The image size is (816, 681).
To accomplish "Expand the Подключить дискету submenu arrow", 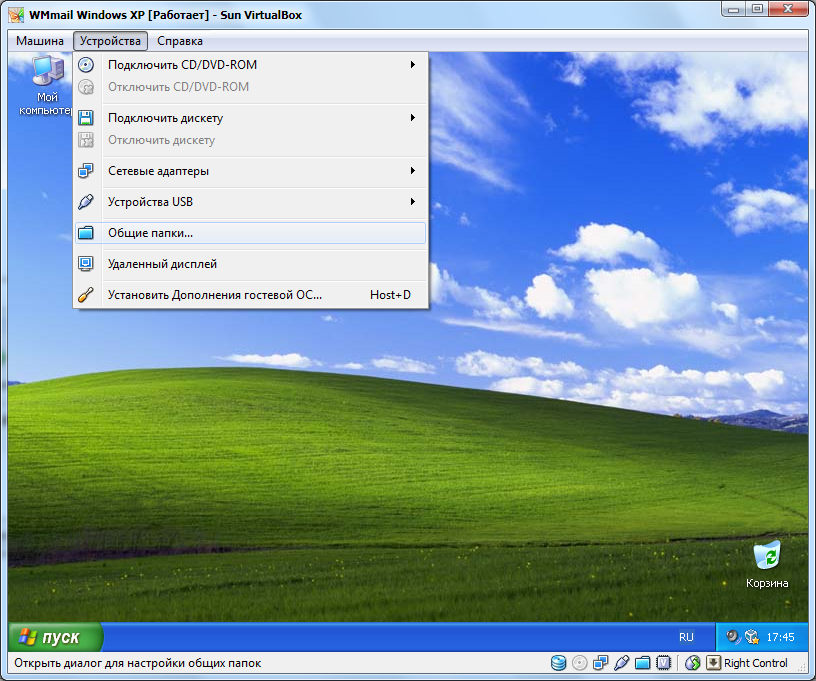I will click(x=413, y=118).
